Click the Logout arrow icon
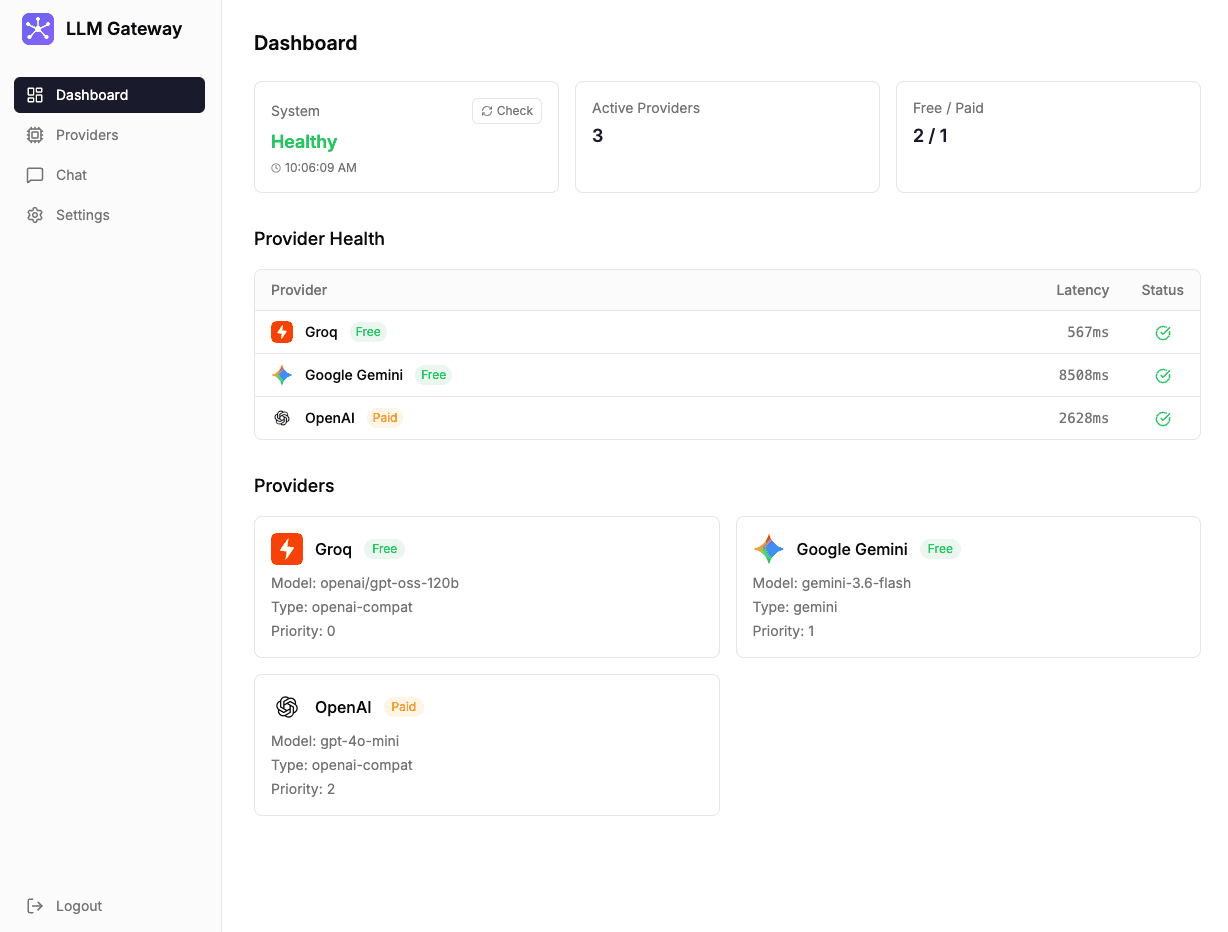This screenshot has height=932, width=1228. [35, 906]
